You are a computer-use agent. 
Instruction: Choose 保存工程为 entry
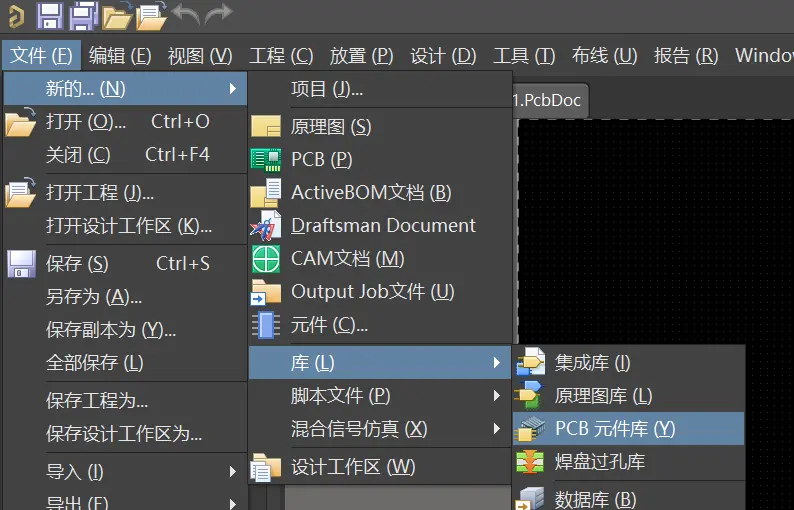[125, 401]
